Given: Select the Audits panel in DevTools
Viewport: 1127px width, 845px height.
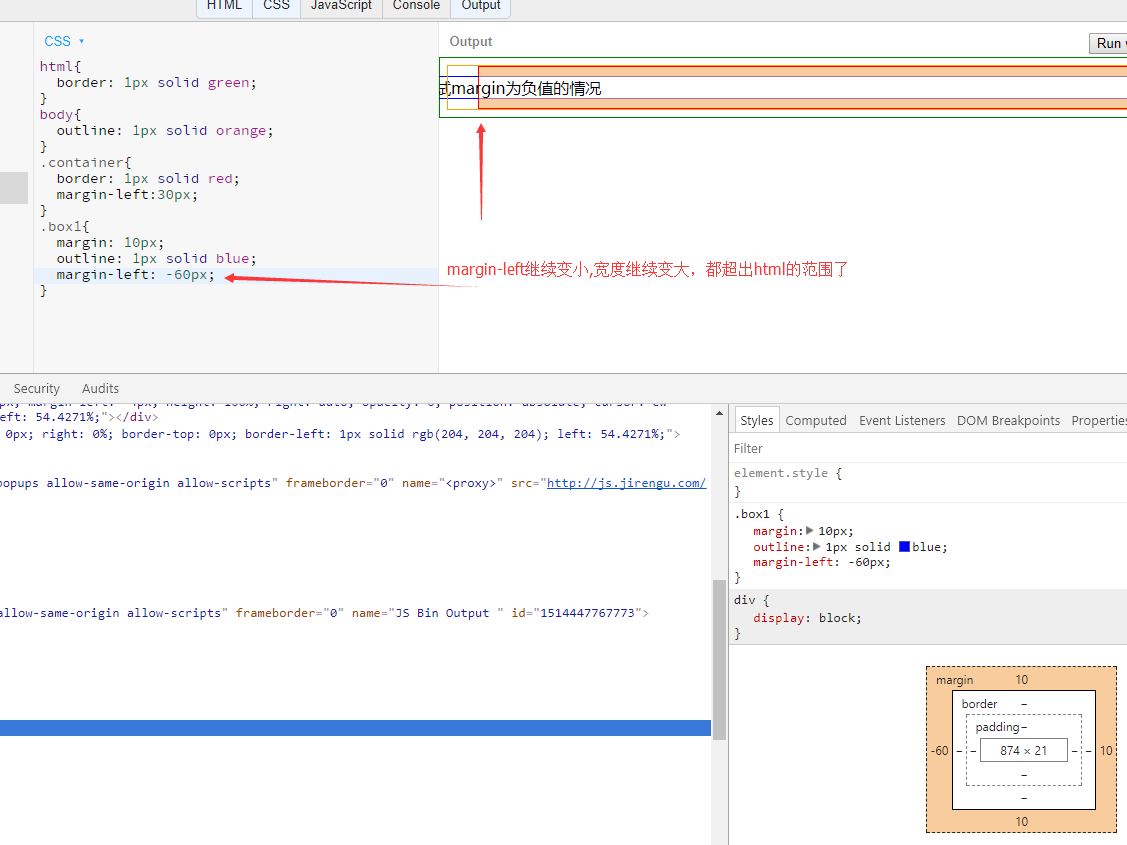Looking at the screenshot, I should [x=100, y=388].
